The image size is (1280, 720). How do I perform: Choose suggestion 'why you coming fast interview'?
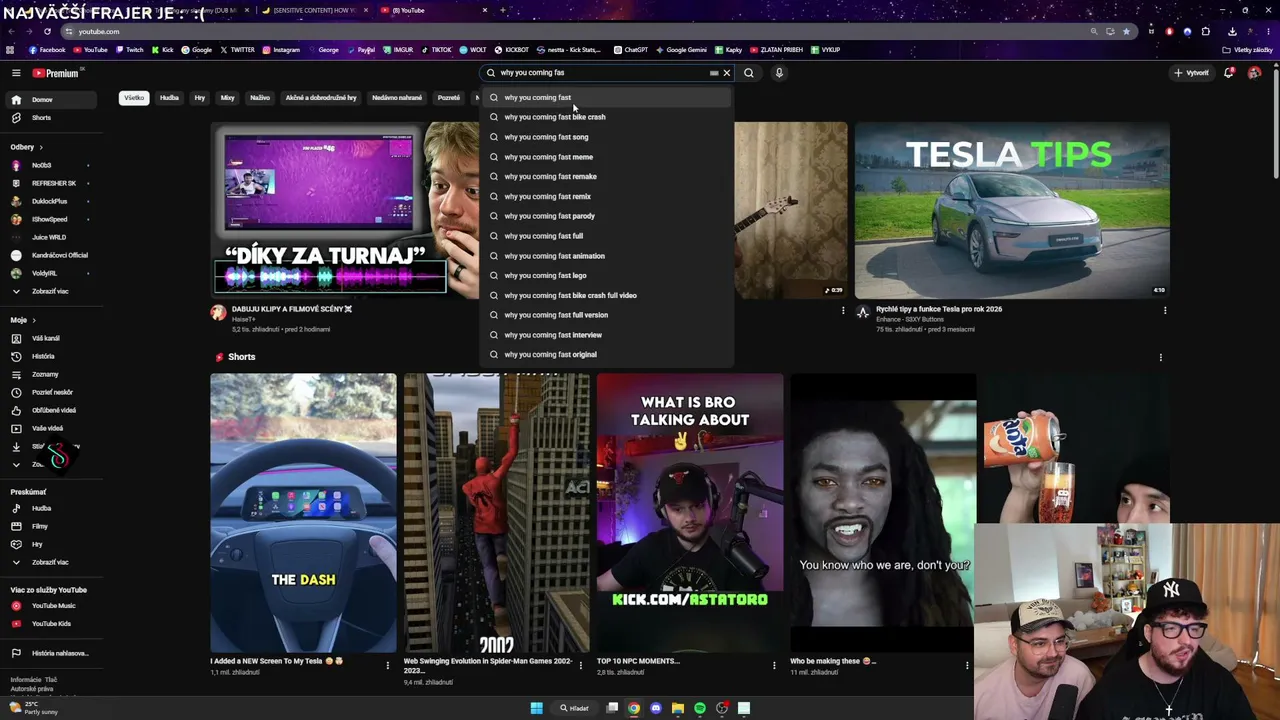(606, 335)
